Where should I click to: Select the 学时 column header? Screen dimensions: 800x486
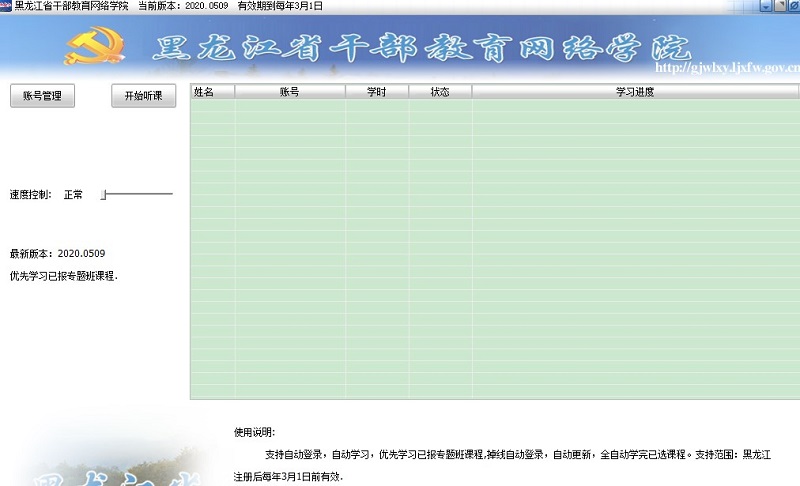tap(377, 92)
